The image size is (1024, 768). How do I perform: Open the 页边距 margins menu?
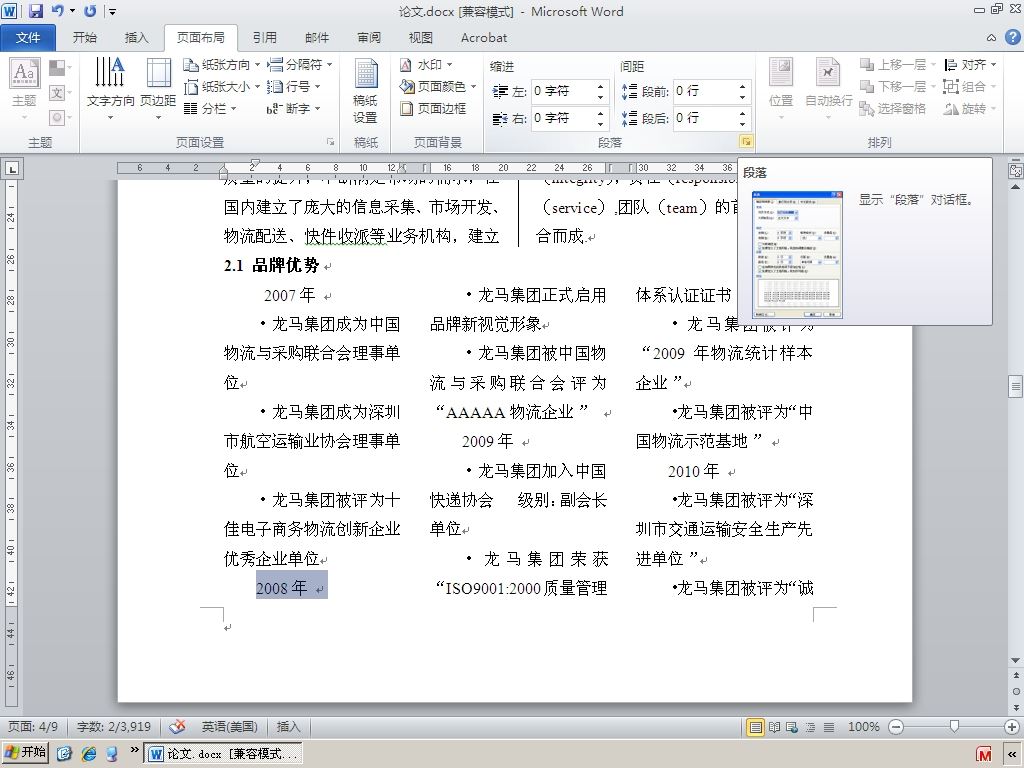[158, 89]
